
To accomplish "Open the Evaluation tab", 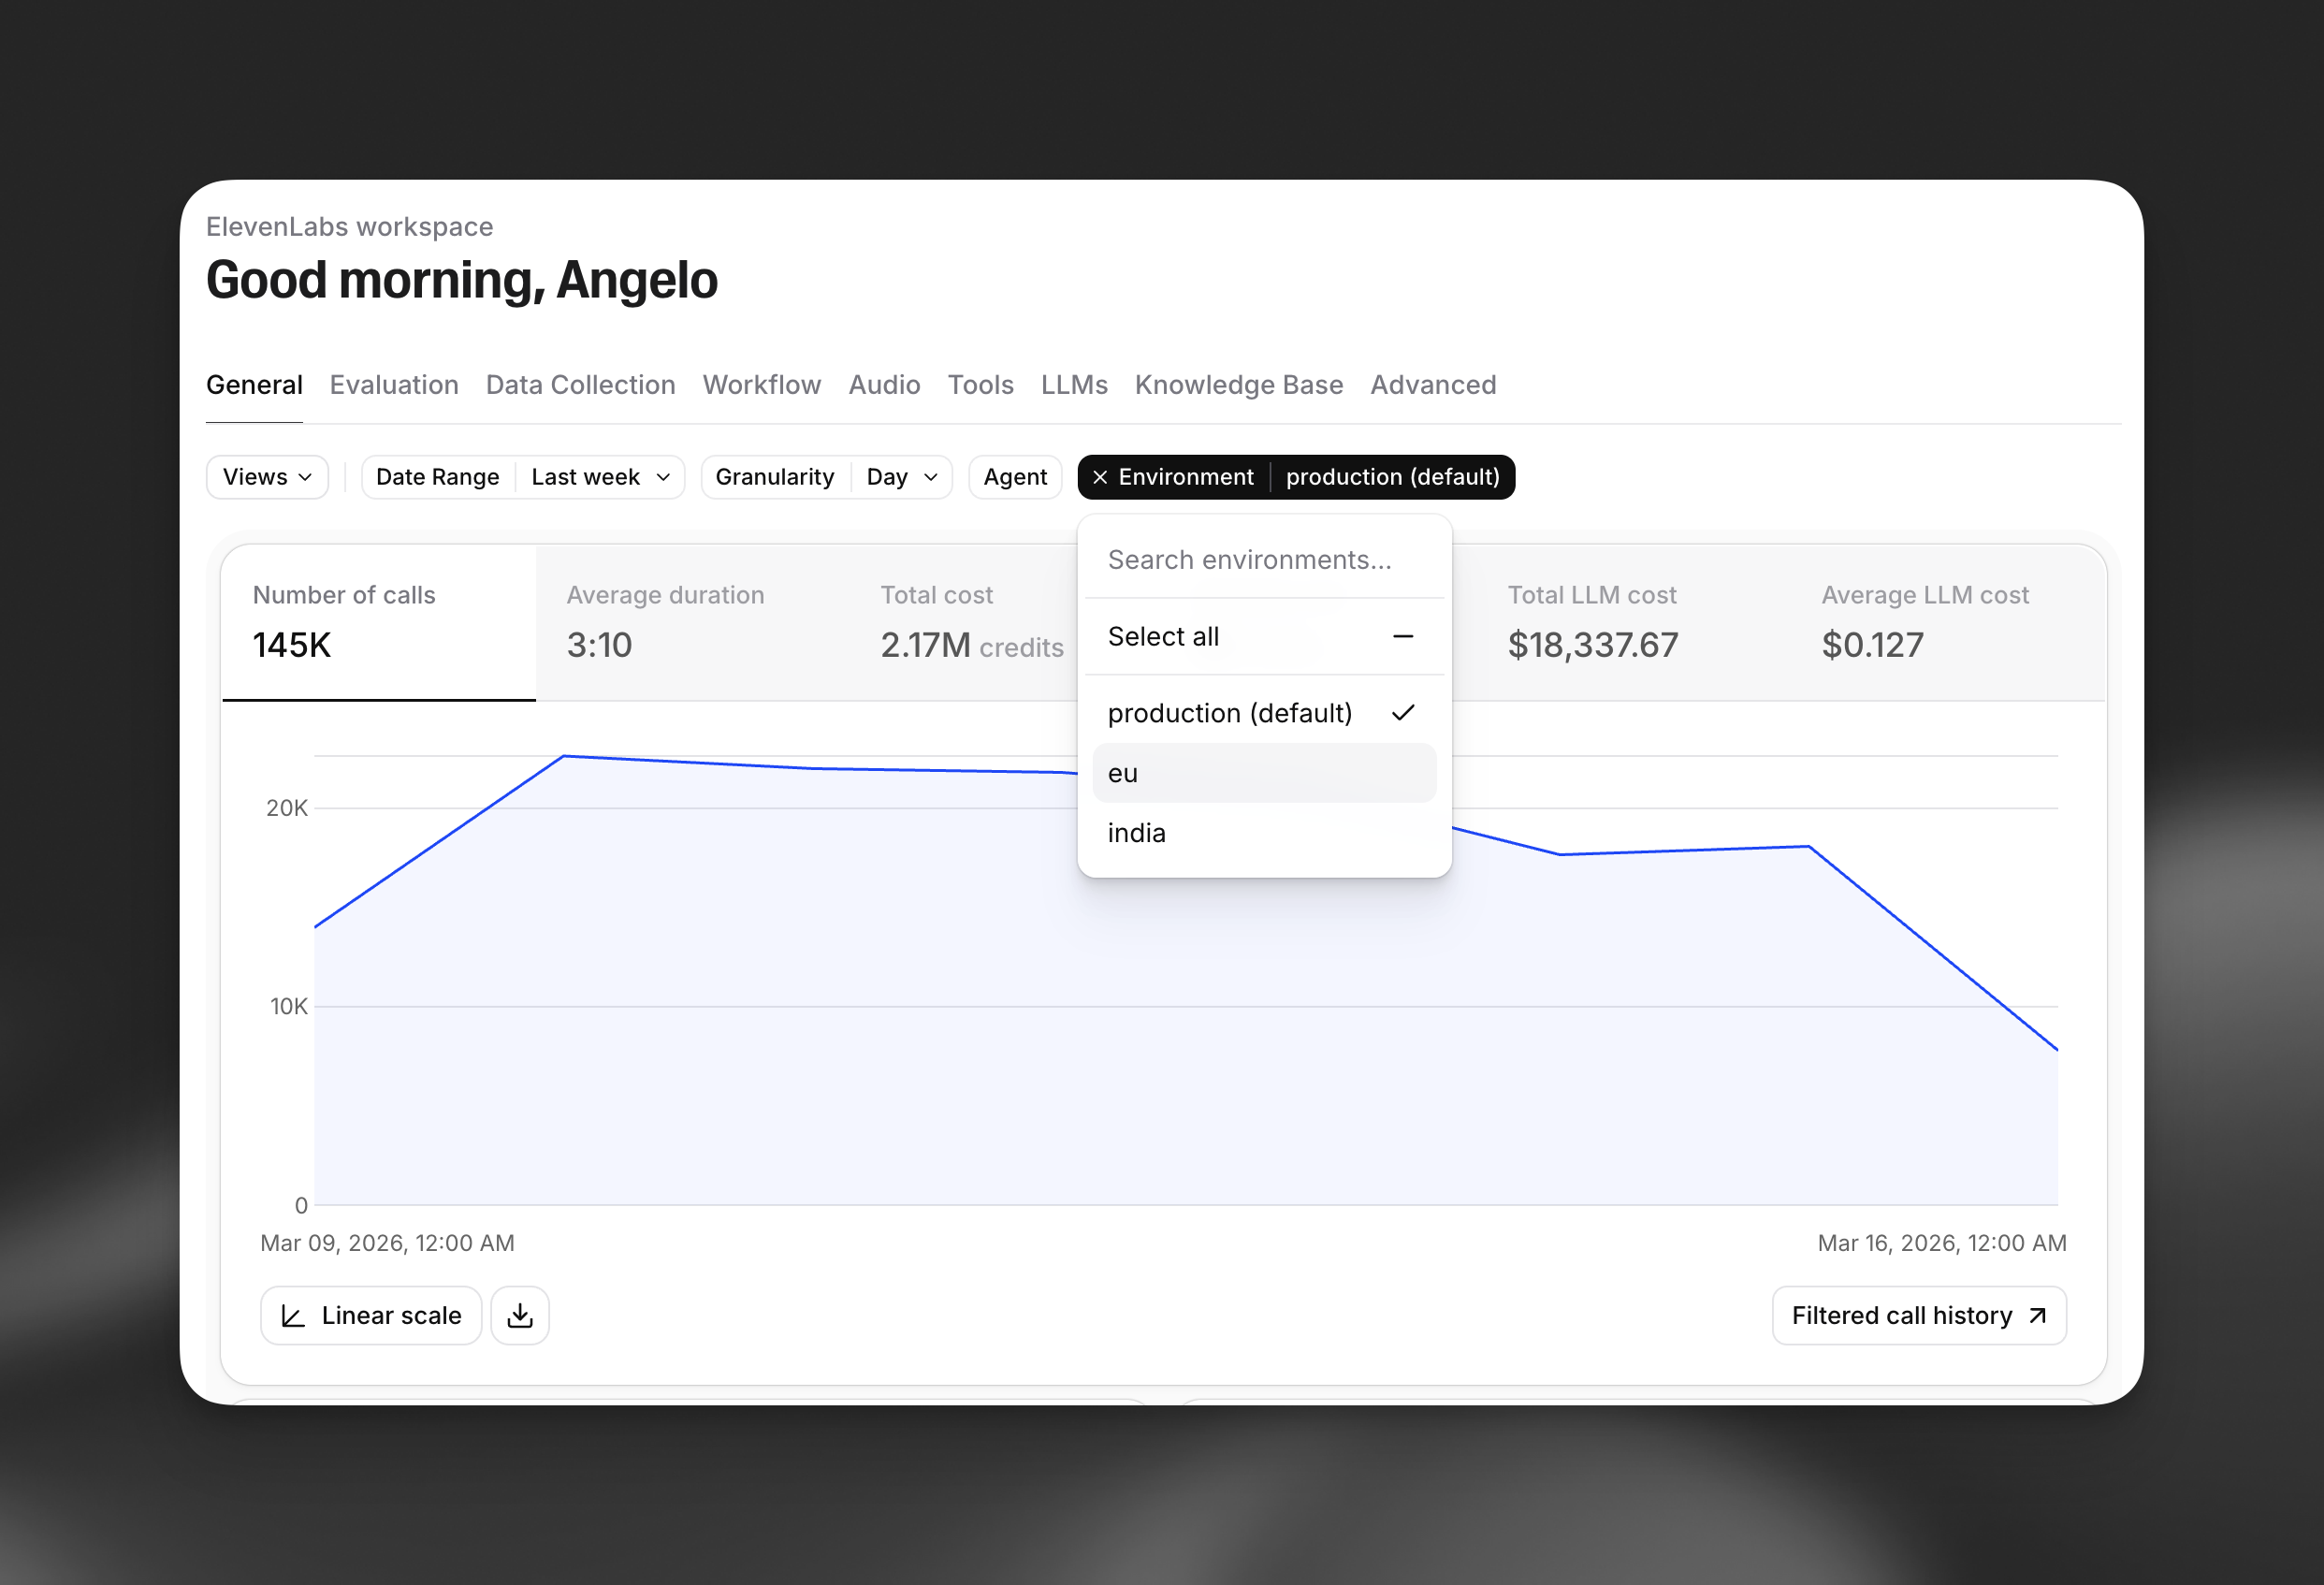I will tap(393, 384).
